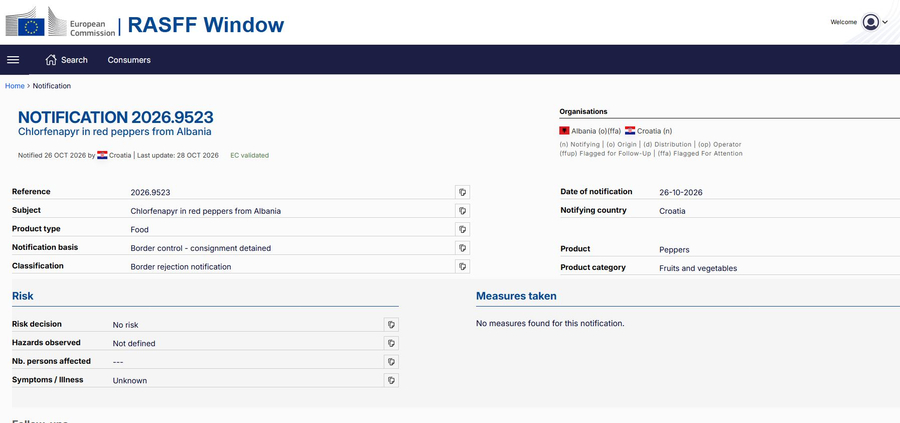Click the home Search icon

coord(51,60)
